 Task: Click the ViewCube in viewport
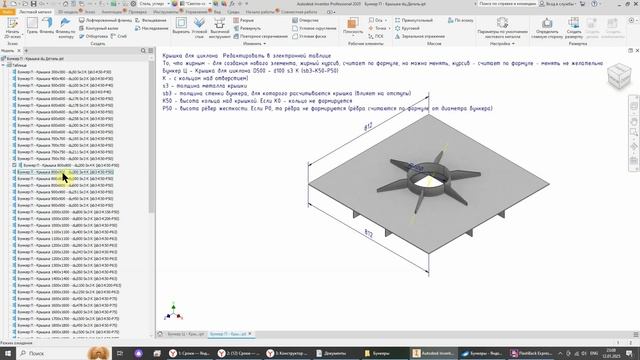[619, 76]
